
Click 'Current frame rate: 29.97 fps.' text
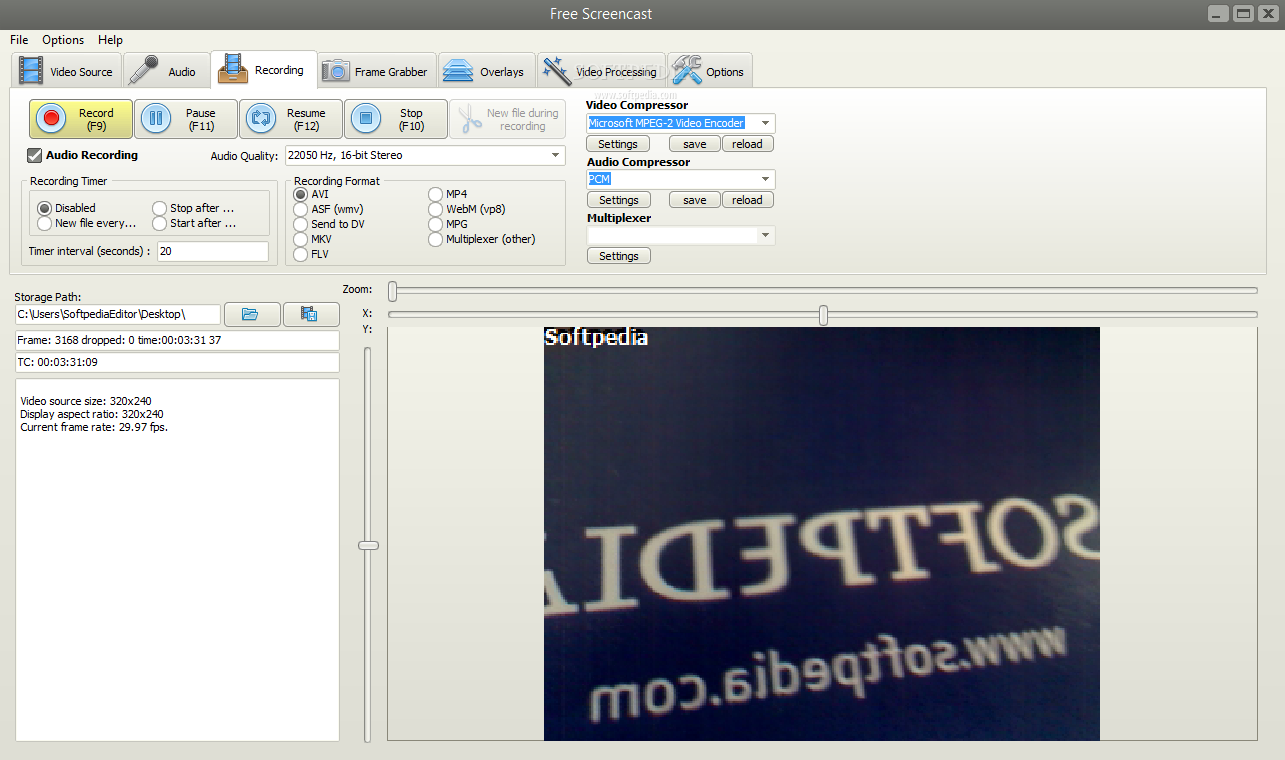tap(94, 427)
